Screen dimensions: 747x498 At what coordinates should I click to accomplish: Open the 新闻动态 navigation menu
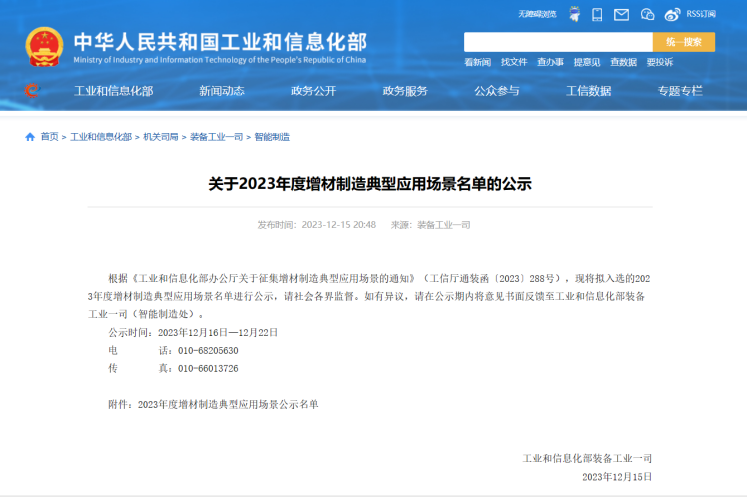tap(221, 91)
